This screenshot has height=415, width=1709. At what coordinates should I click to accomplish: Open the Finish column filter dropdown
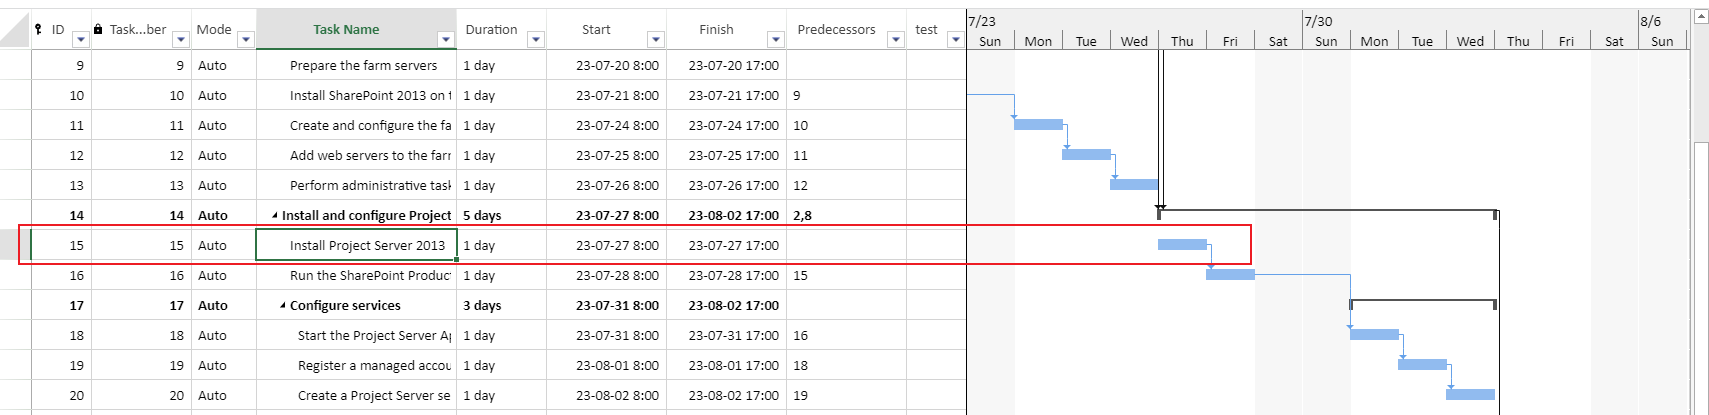(776, 40)
